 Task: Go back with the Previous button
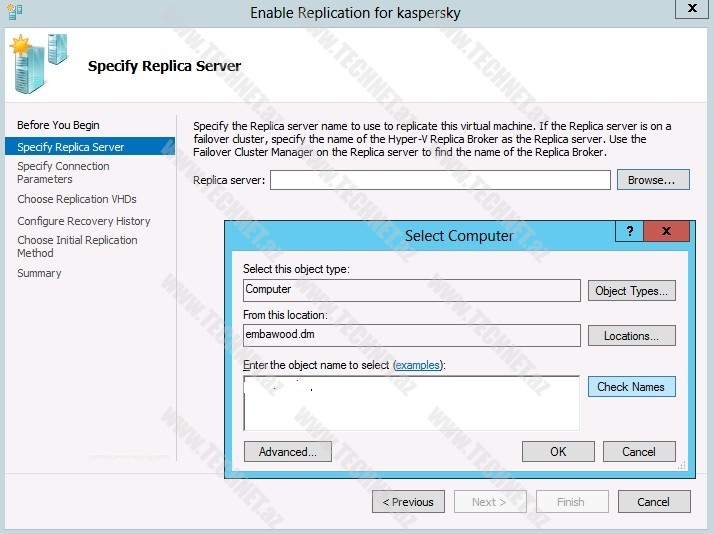point(409,502)
